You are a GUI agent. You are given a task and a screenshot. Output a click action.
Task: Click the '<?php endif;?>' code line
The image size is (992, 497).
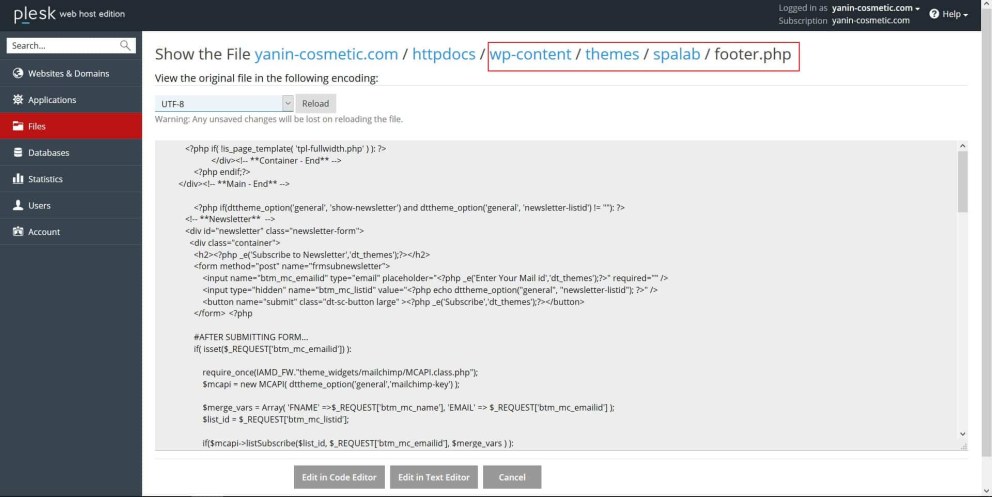[222, 172]
